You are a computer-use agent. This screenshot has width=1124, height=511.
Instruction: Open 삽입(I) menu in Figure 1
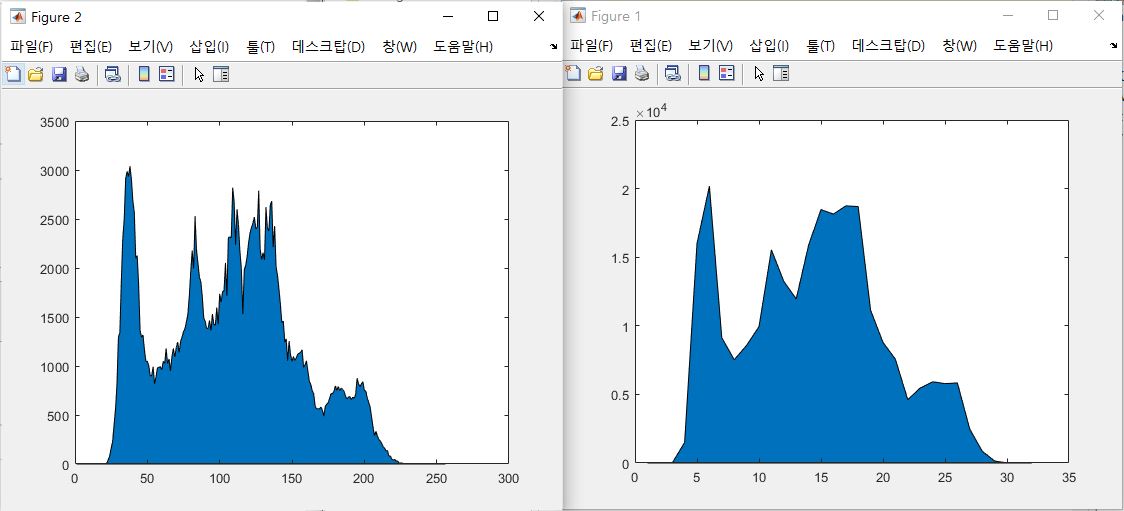click(769, 46)
